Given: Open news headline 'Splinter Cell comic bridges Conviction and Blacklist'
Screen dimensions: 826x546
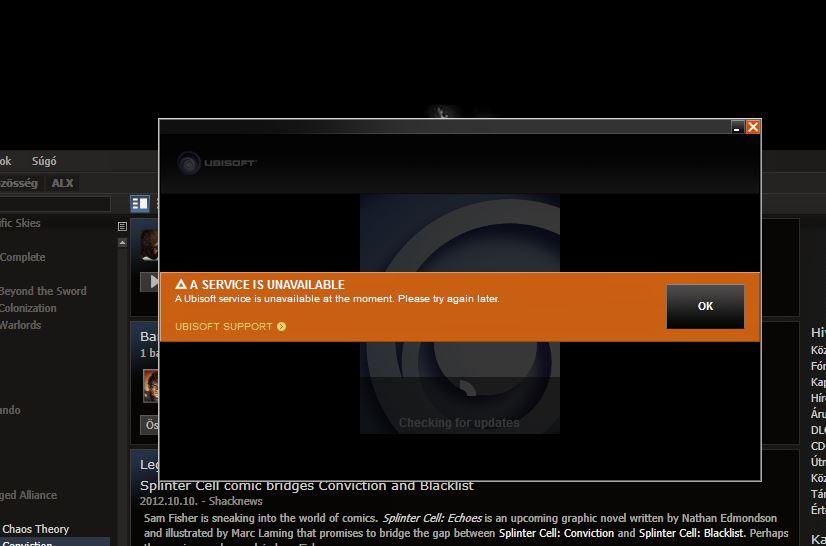Looking at the screenshot, I should tap(307, 486).
